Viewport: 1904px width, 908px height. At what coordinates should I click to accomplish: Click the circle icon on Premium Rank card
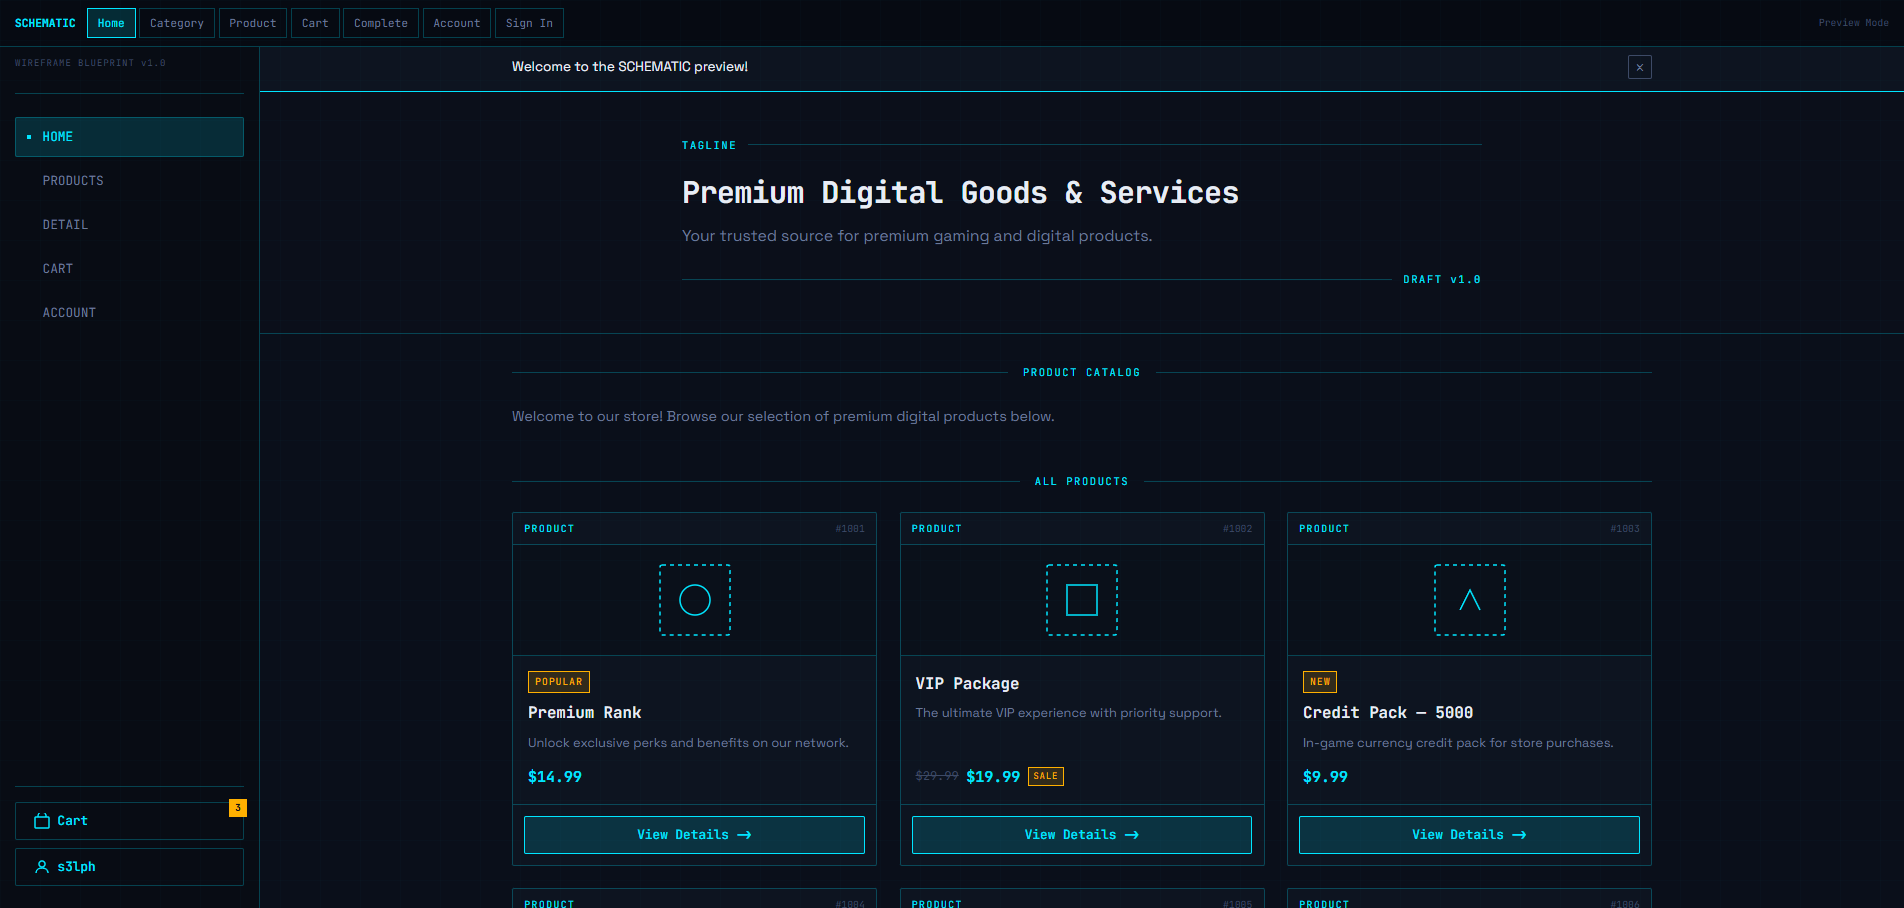tap(695, 600)
